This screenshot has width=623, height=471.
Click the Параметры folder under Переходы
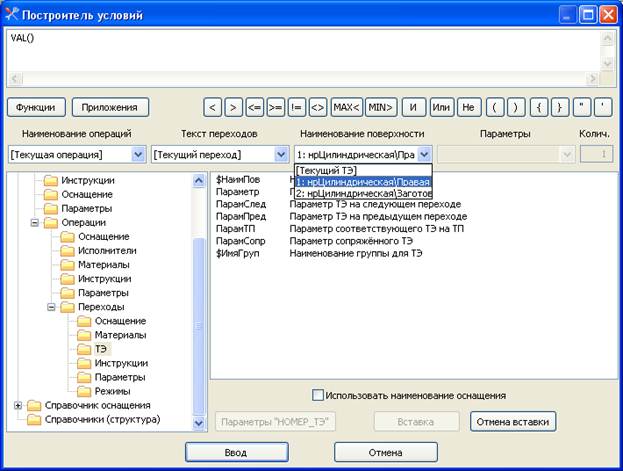(x=120, y=377)
